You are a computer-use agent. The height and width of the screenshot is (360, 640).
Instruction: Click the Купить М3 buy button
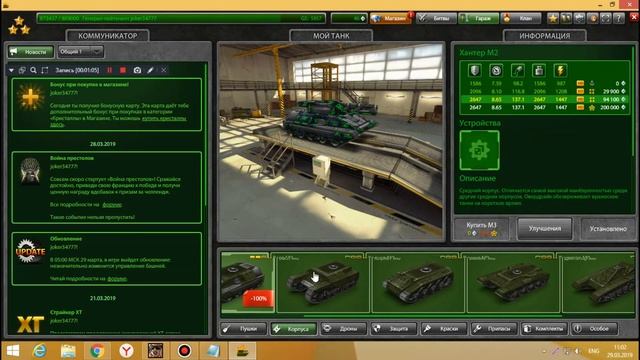click(x=482, y=229)
